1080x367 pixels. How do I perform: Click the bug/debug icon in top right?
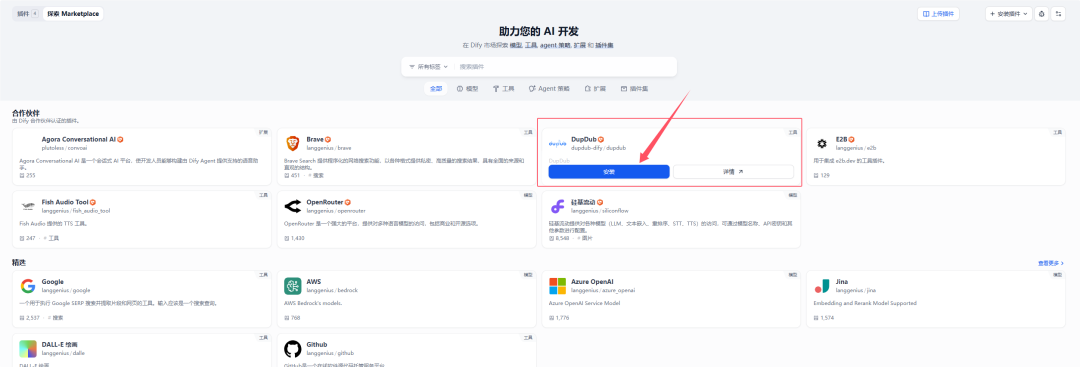[1041, 14]
